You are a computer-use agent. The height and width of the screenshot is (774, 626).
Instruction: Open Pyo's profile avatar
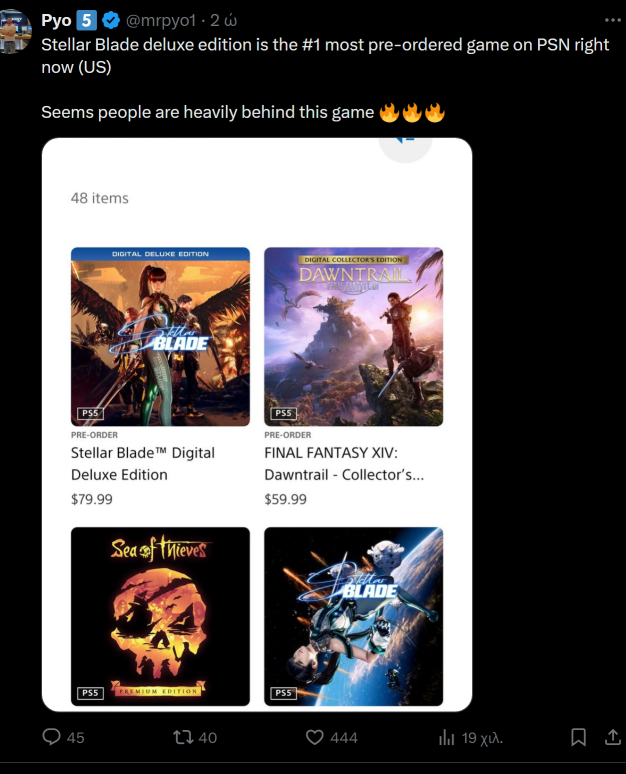click(x=15, y=31)
